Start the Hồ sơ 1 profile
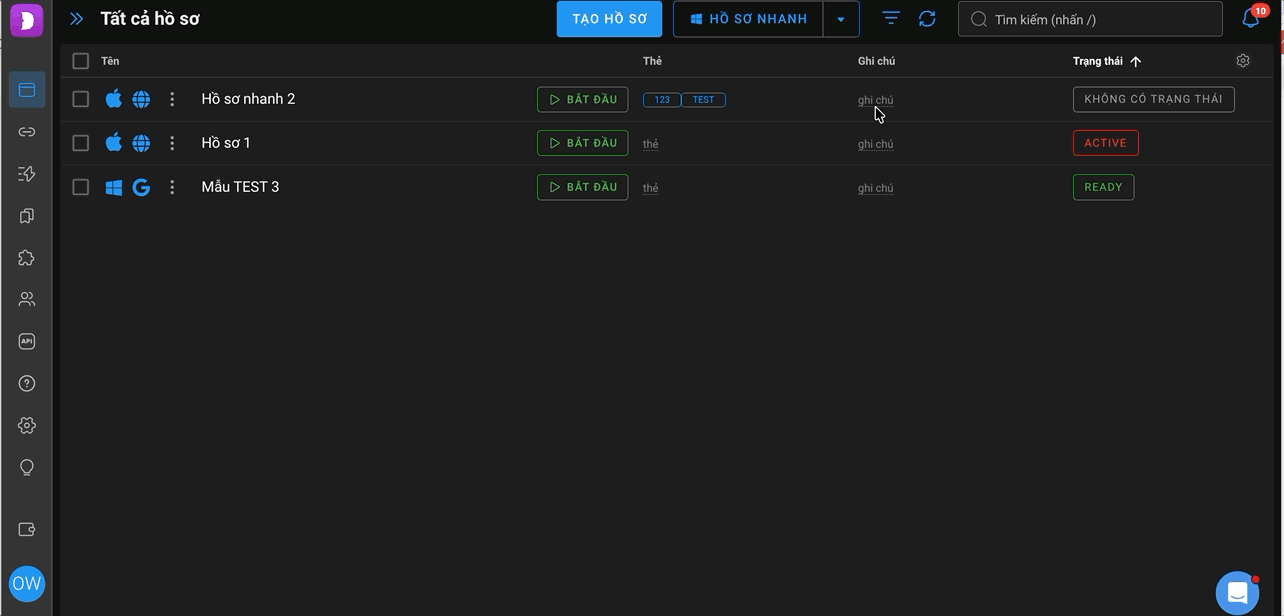 pos(583,143)
